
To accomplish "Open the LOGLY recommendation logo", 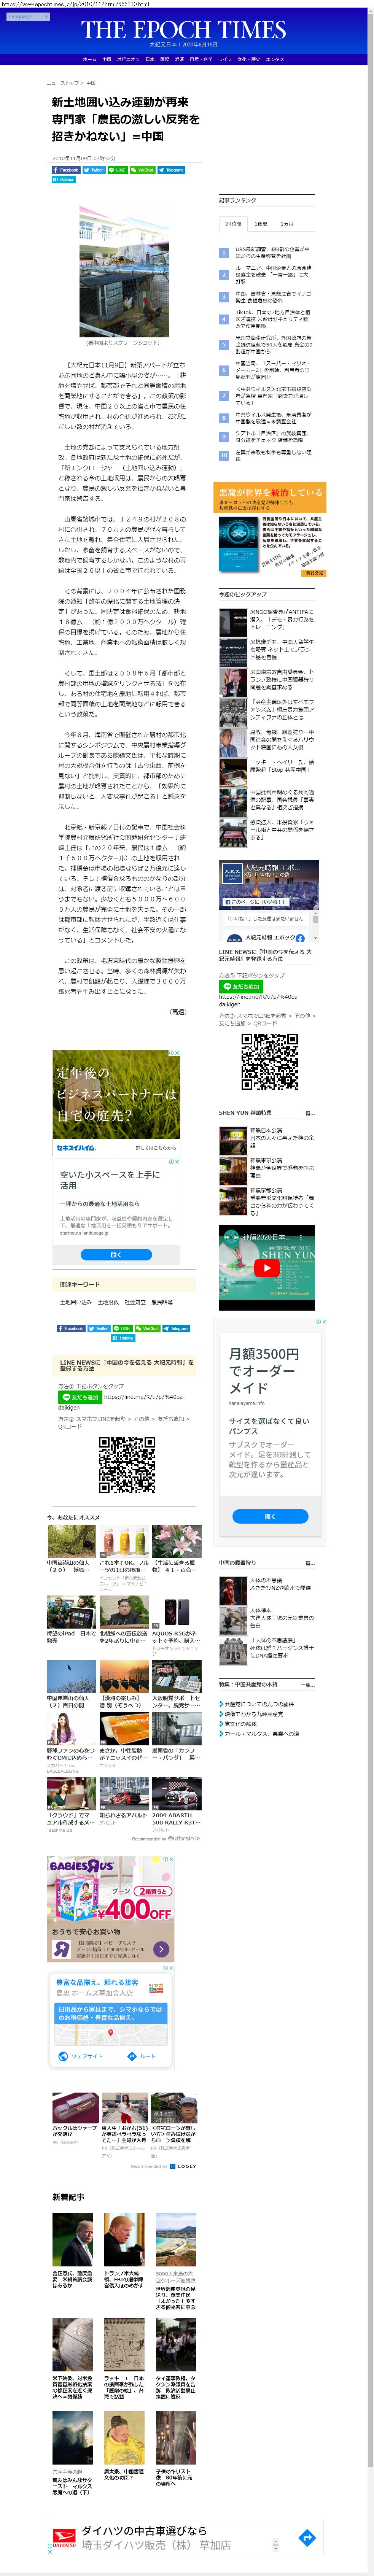I will pos(183,2166).
